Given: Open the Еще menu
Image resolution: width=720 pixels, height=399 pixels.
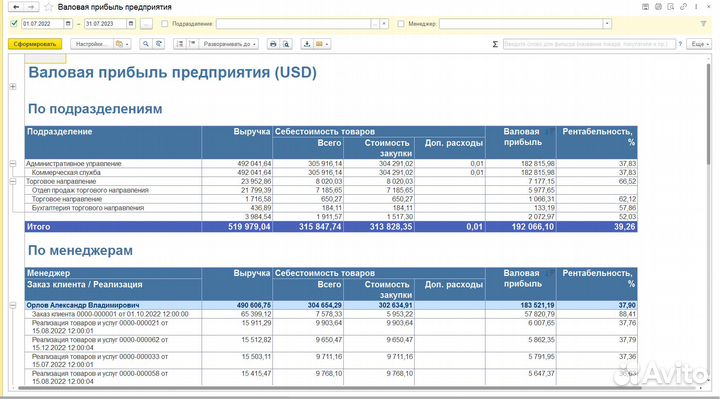Looking at the screenshot, I should pyautogui.click(x=699, y=44).
